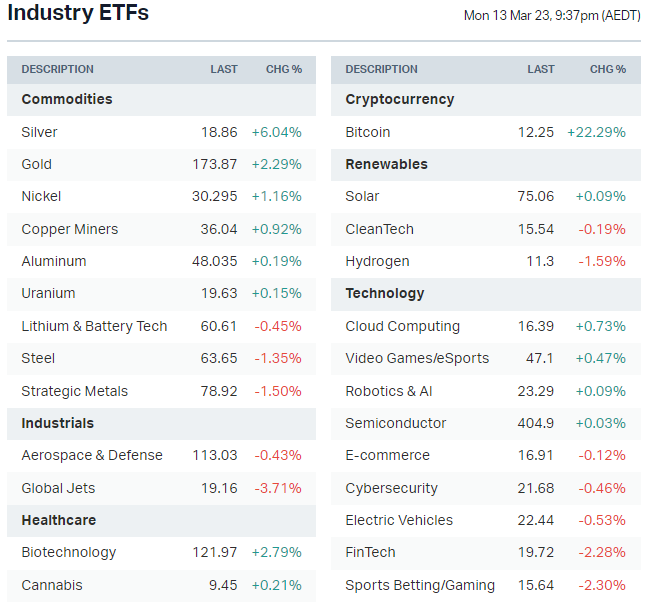Open the Biotechnology ETF row
The image size is (648, 608).
(x=69, y=552)
